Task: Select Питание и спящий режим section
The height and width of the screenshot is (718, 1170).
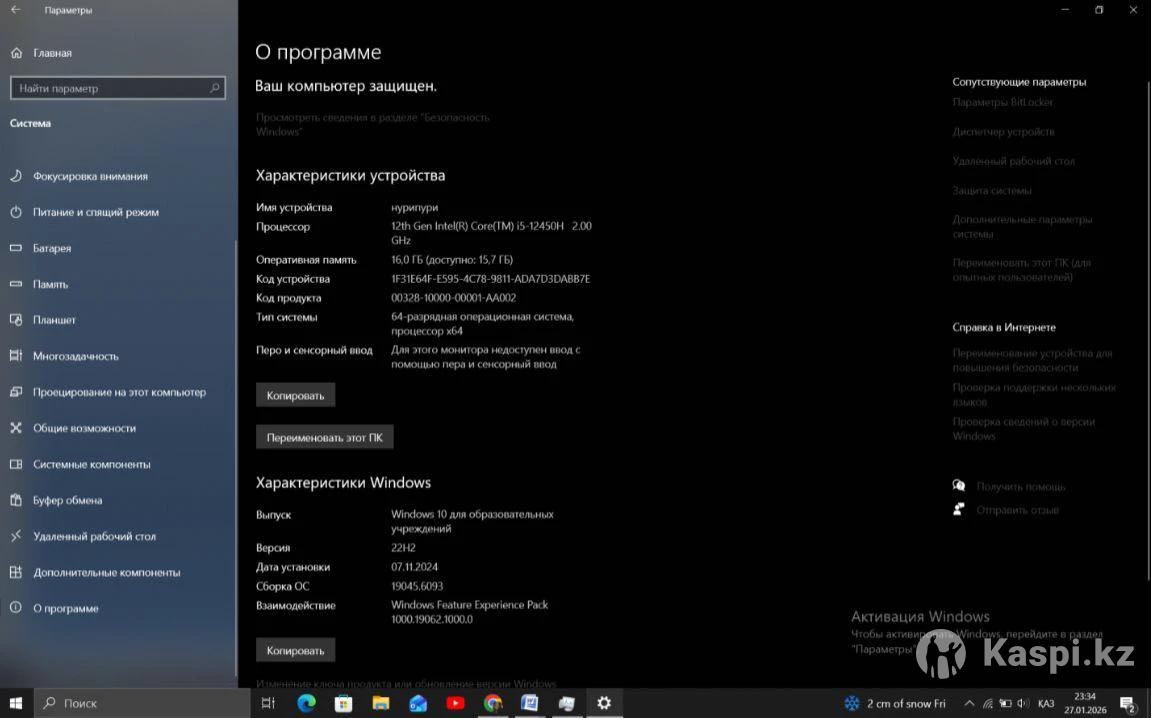Action: coord(95,212)
